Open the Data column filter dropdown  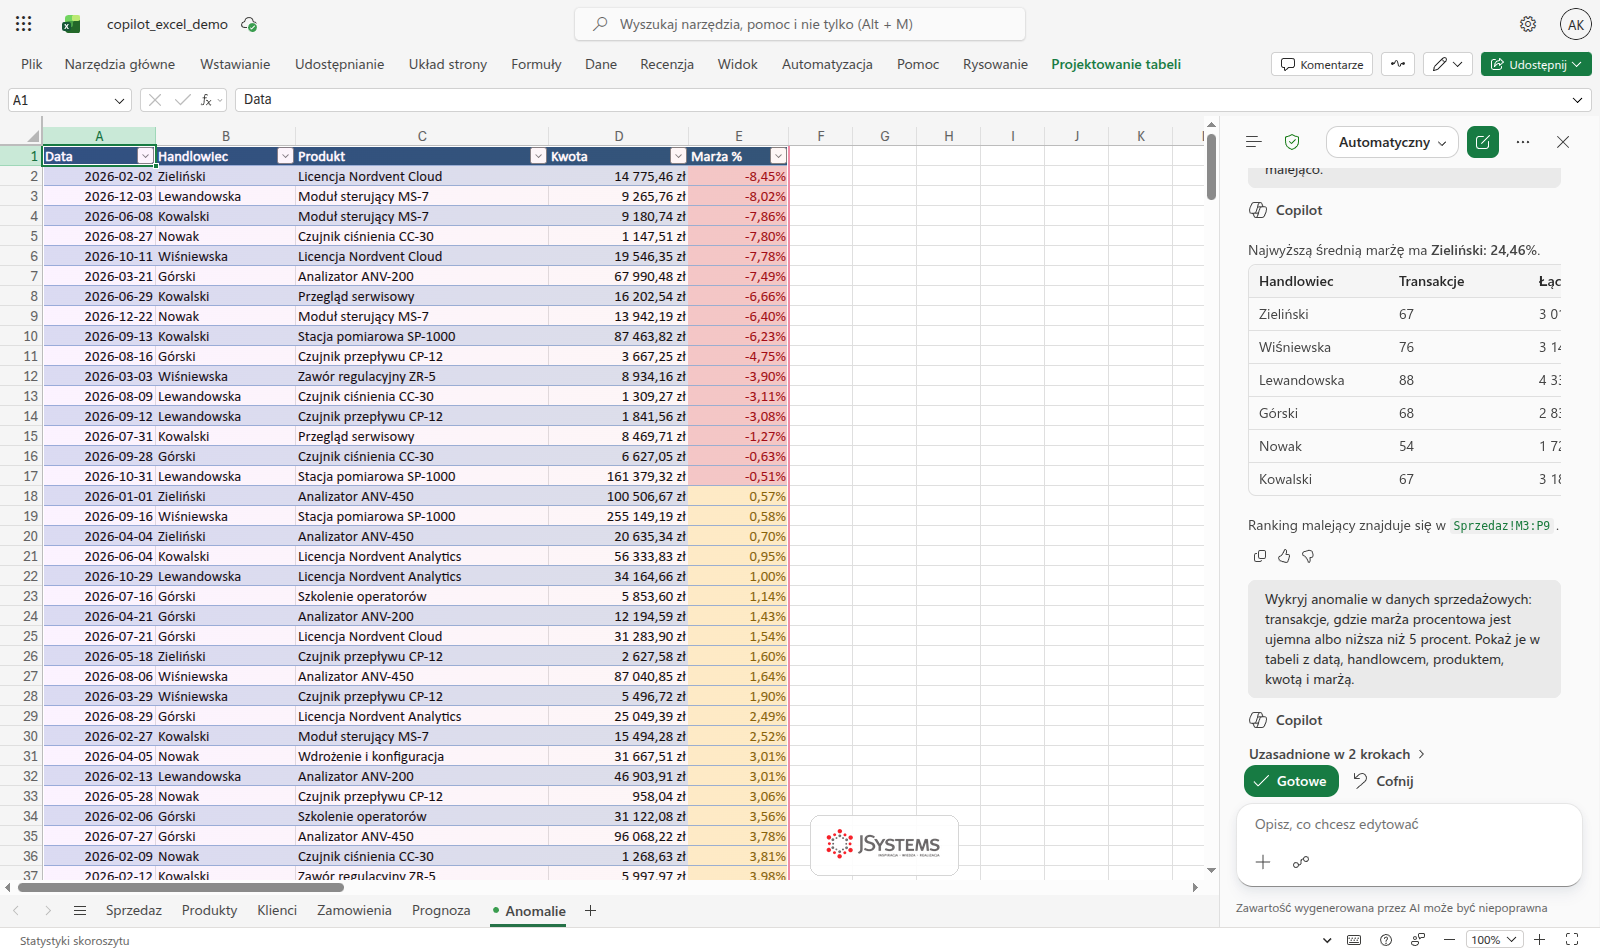pos(146,156)
